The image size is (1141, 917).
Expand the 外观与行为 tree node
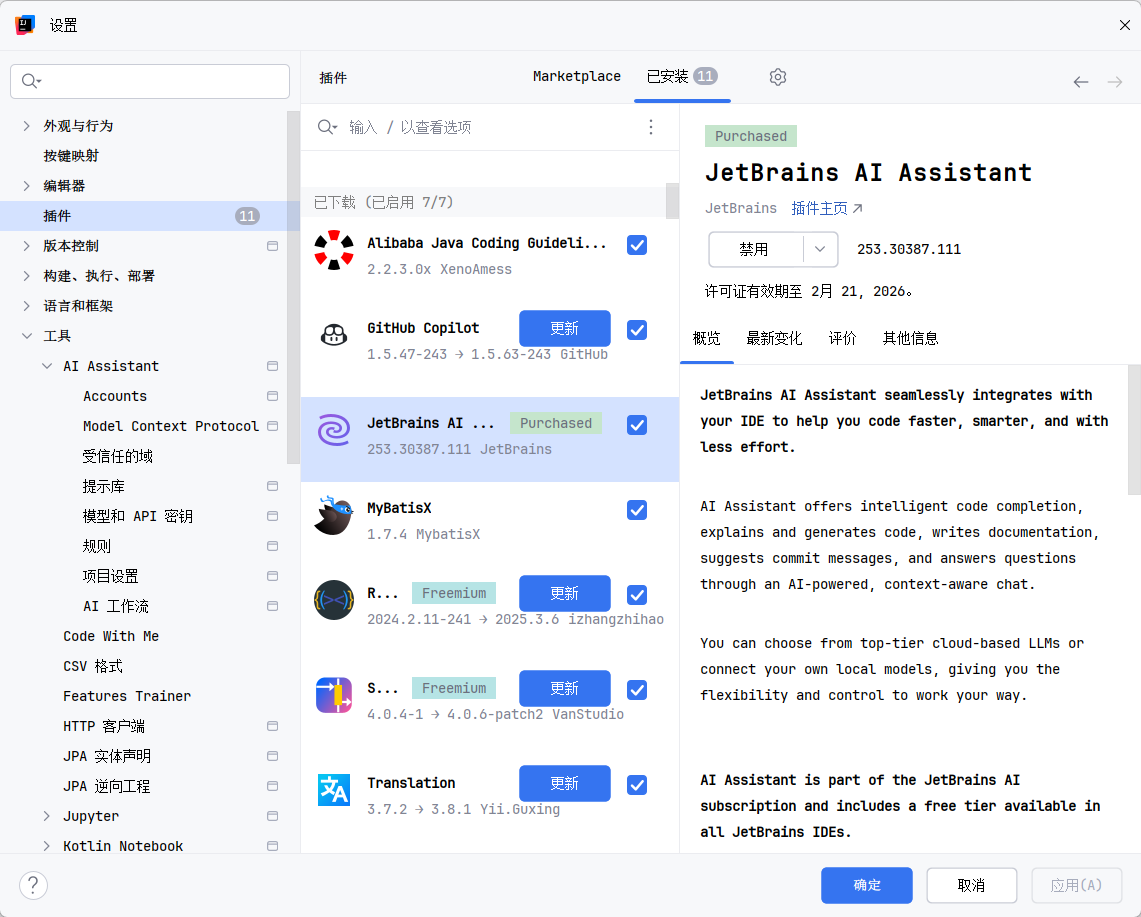pos(27,126)
